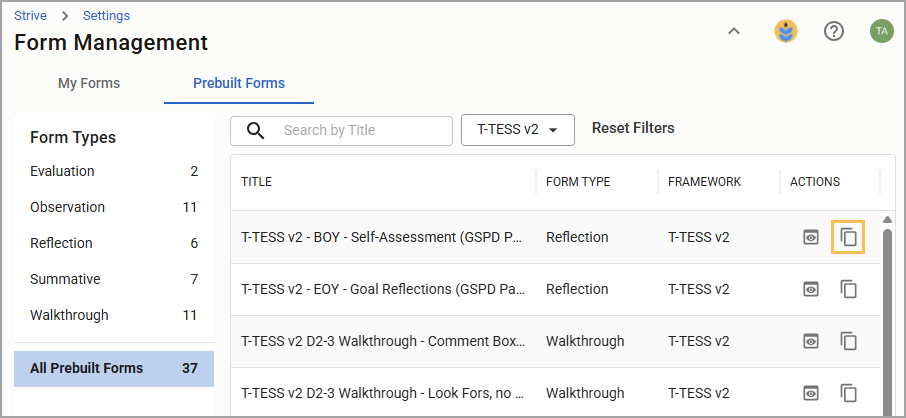Screen dimensions: 906x418
Task: Click the FRAMEWORK column header
Action: click(x=704, y=182)
